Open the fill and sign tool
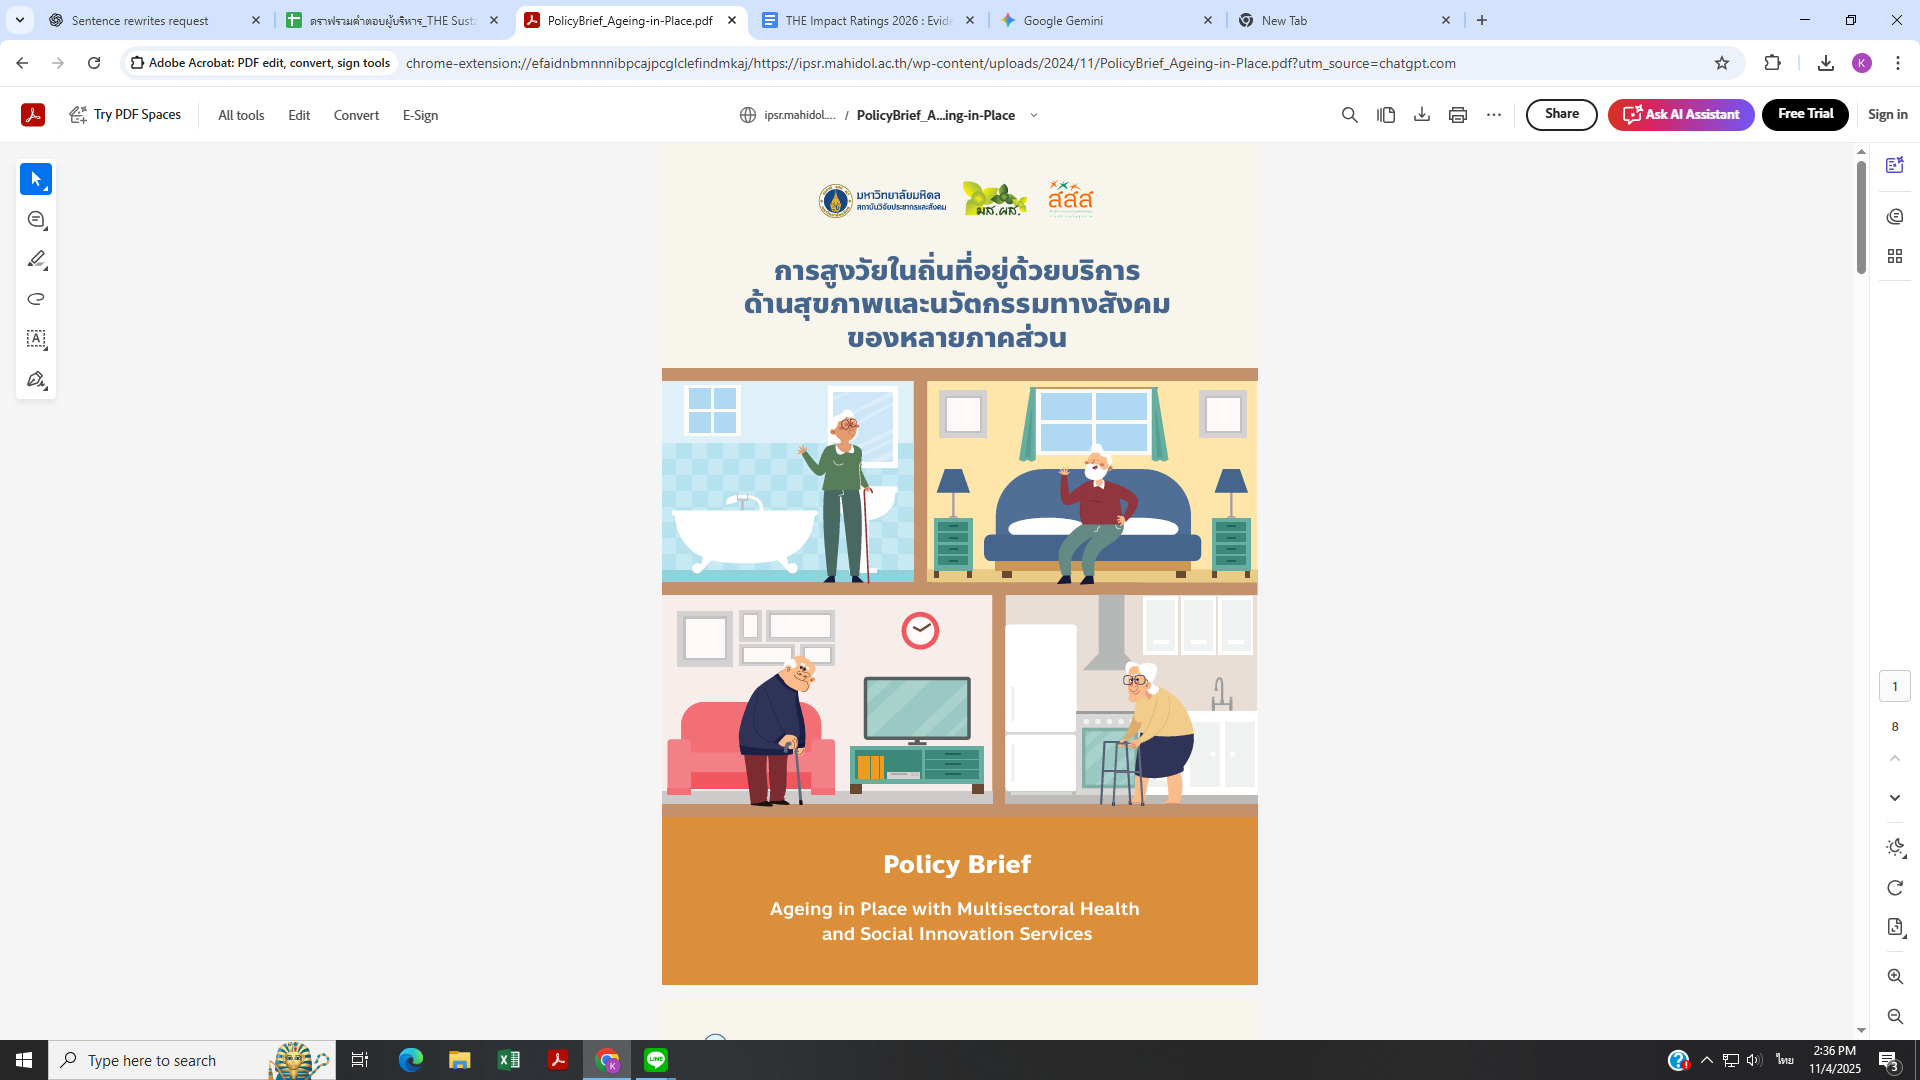 [x=36, y=380]
